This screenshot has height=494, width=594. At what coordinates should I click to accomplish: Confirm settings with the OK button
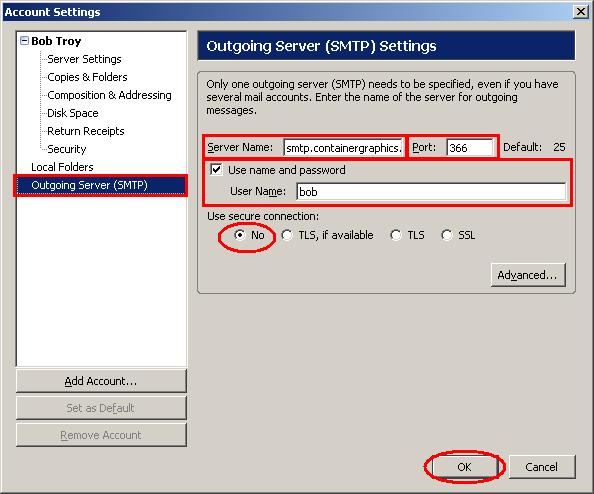(x=464, y=467)
